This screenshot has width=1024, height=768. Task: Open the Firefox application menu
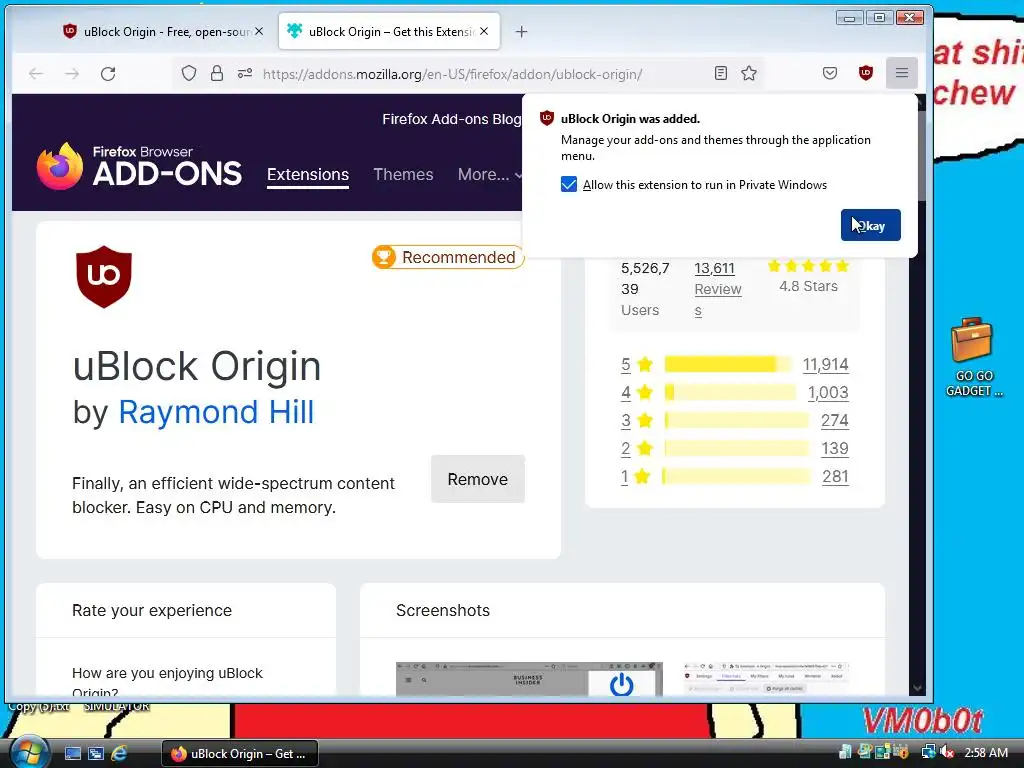902,73
